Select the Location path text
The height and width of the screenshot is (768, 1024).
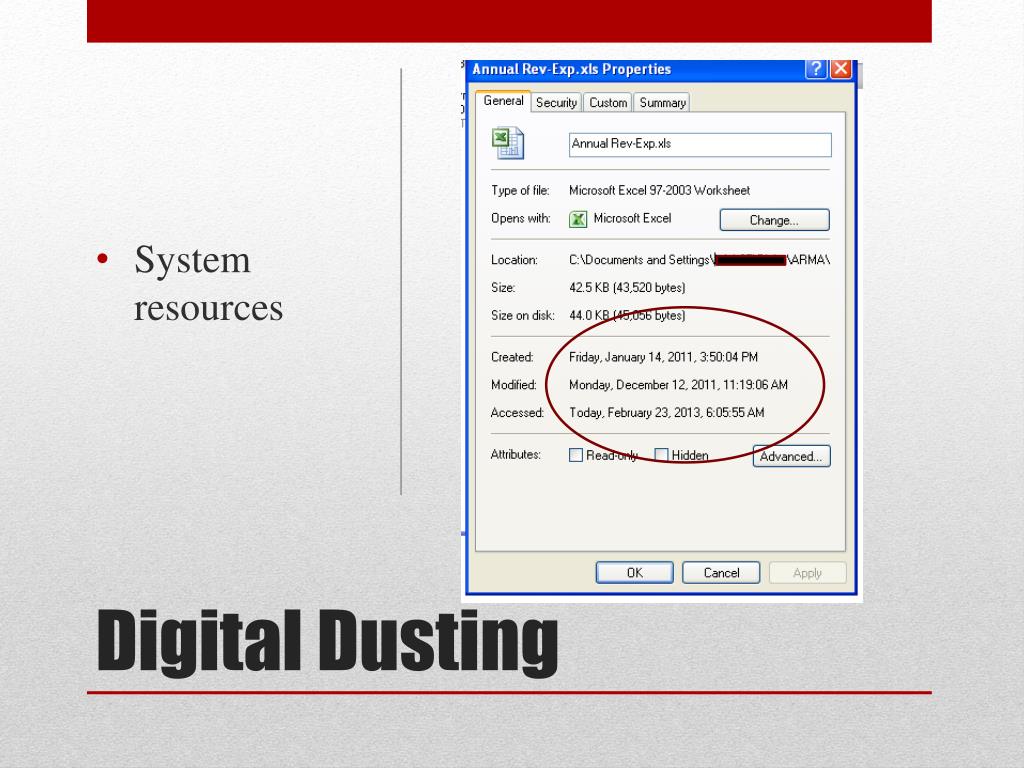pos(699,260)
